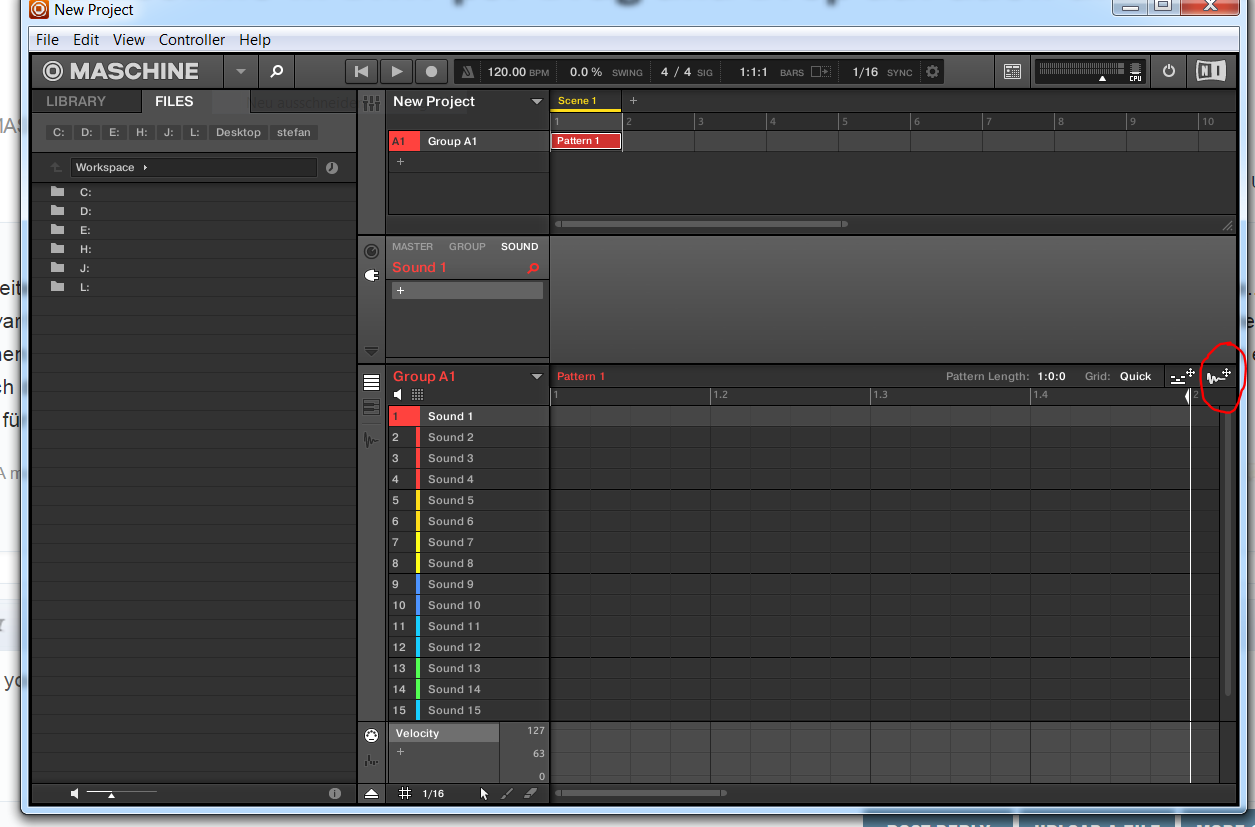Viewport: 1255px width, 827px height.
Task: Select the Desktop location shortcut
Action: [238, 132]
